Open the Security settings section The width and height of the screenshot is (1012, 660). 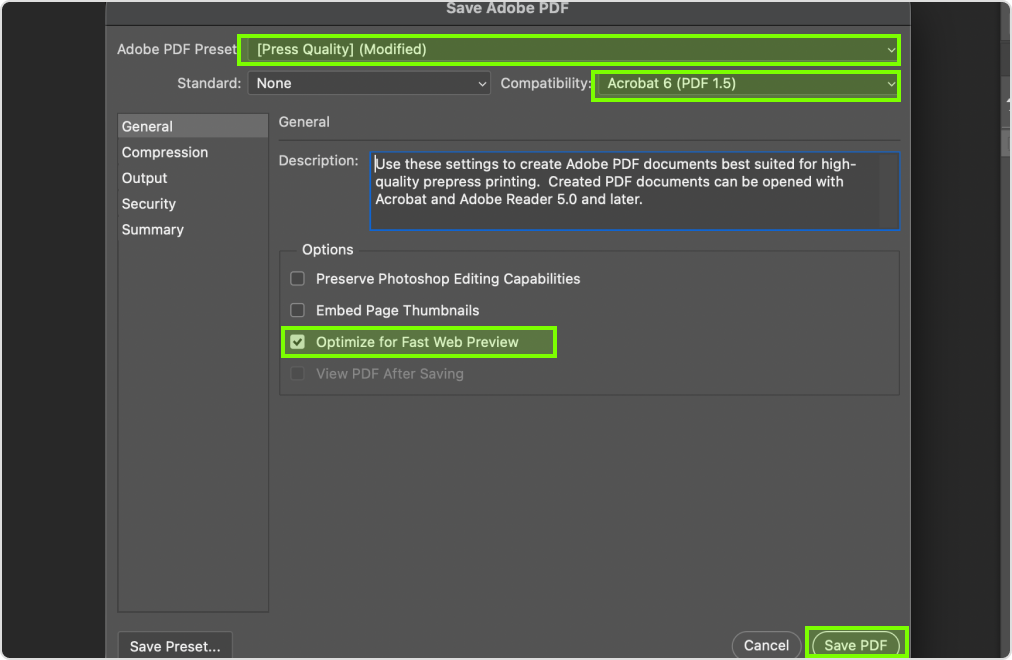point(149,204)
